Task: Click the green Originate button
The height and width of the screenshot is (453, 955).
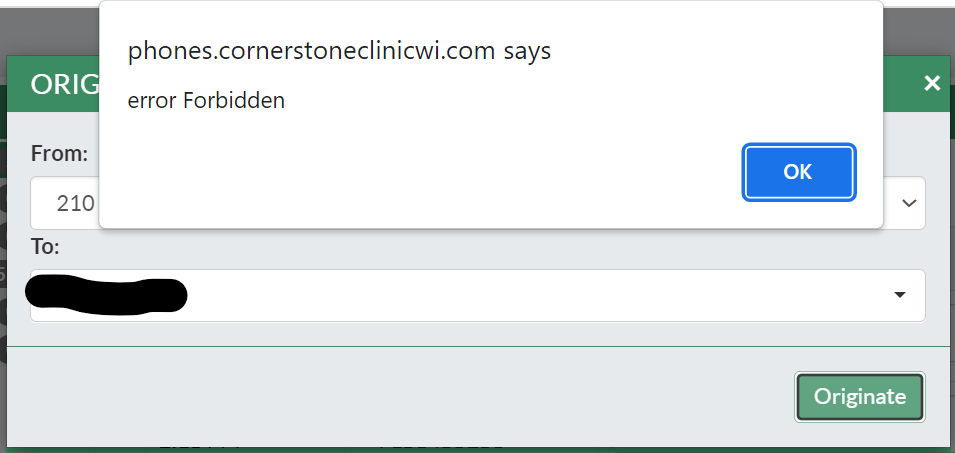Action: tap(859, 396)
